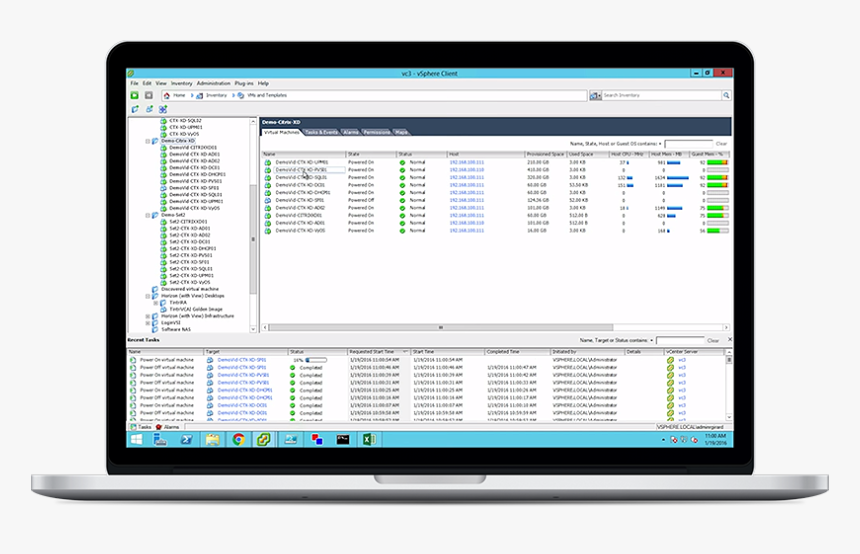Image resolution: width=860 pixels, height=554 pixels.
Task: Open the Inventory menu
Action: pyautogui.click(x=182, y=83)
